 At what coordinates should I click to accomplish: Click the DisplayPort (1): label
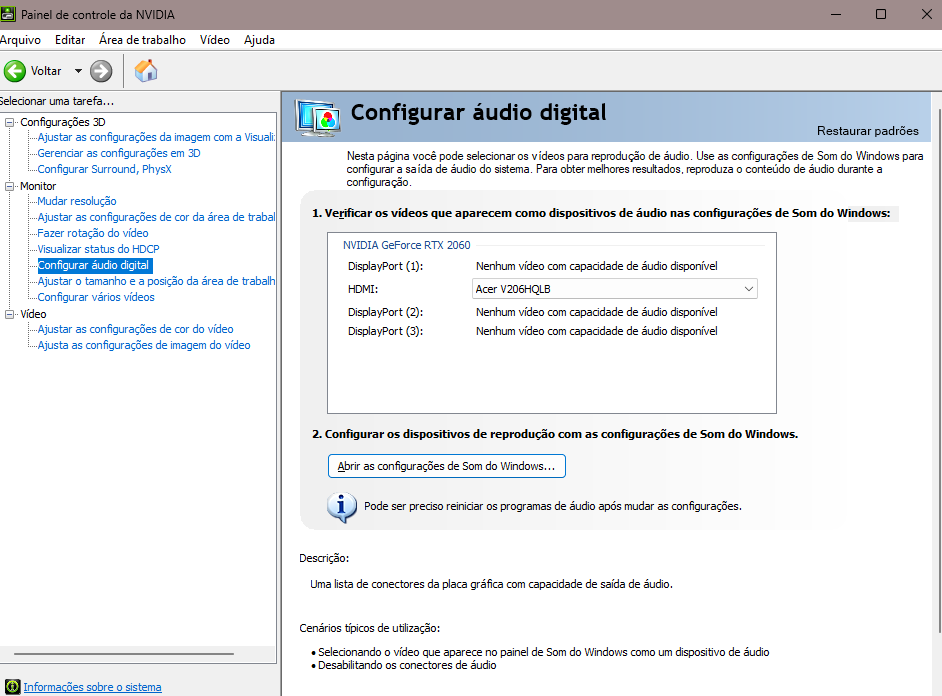pos(386,266)
